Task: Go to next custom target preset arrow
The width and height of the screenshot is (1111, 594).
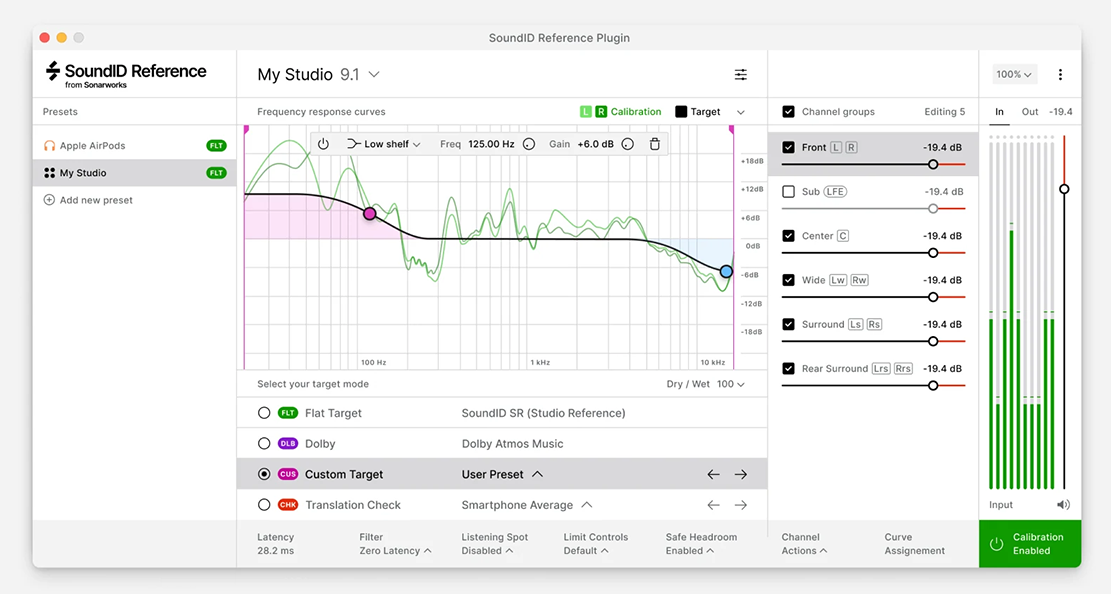Action: pyautogui.click(x=741, y=474)
